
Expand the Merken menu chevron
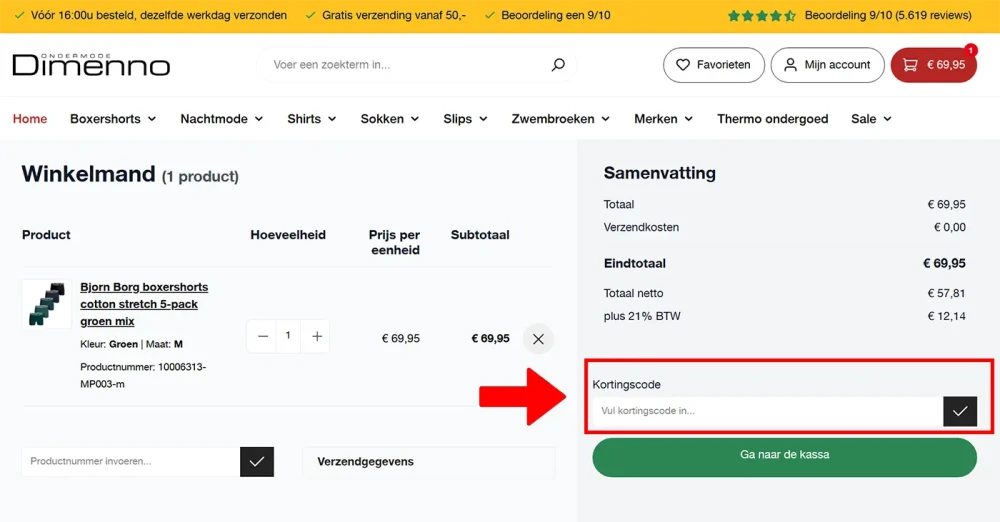(689, 119)
